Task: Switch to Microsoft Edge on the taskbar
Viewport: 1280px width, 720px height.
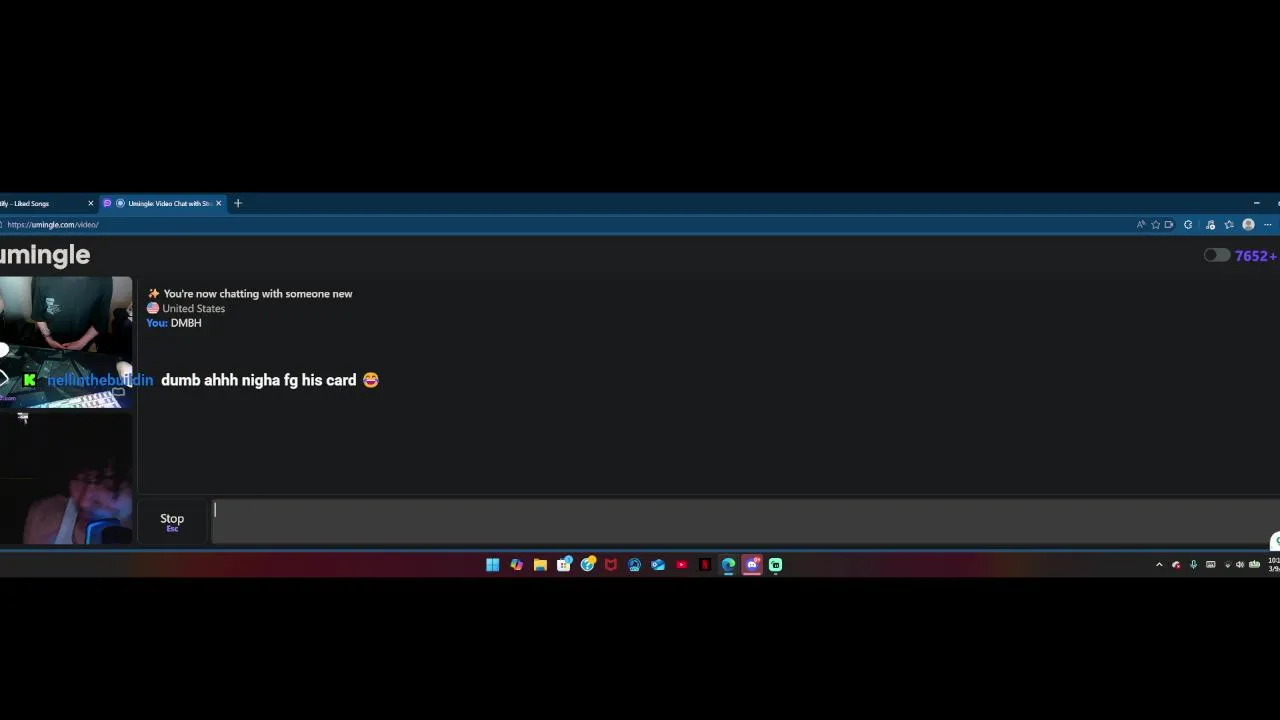Action: tap(728, 565)
